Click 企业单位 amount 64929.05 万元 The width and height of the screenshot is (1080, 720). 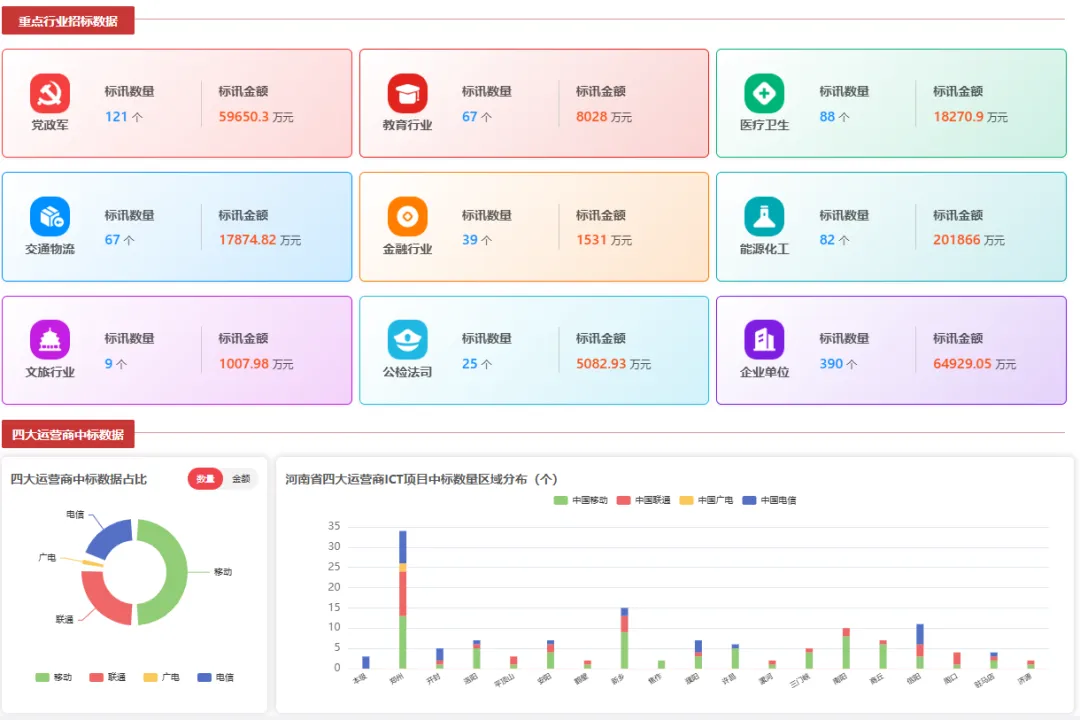[975, 363]
